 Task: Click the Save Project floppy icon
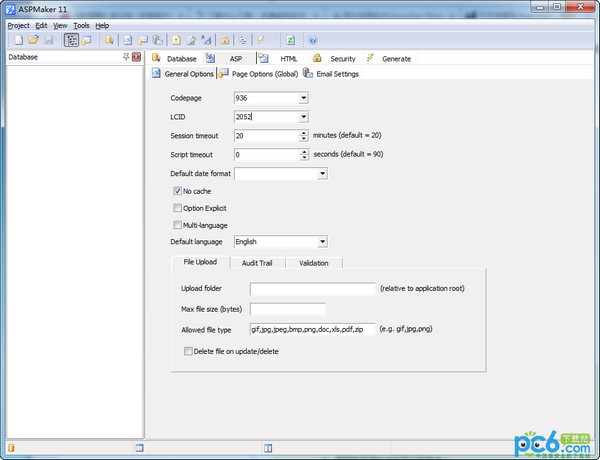(49, 40)
